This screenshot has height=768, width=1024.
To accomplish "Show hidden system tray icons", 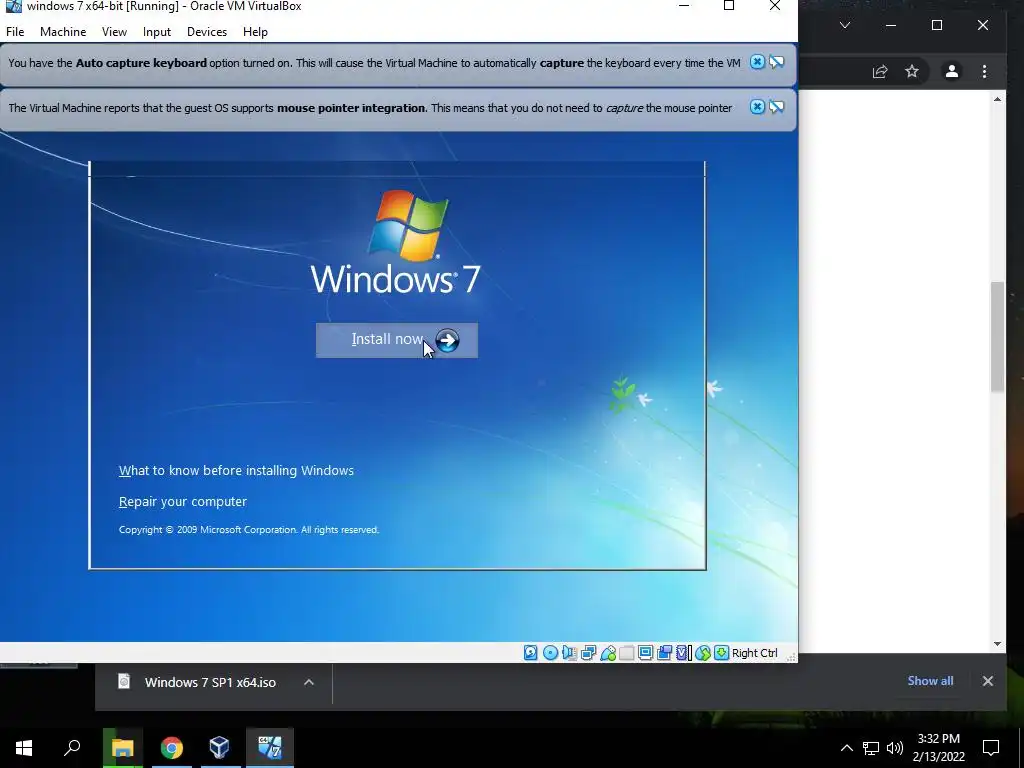I will tap(846, 748).
